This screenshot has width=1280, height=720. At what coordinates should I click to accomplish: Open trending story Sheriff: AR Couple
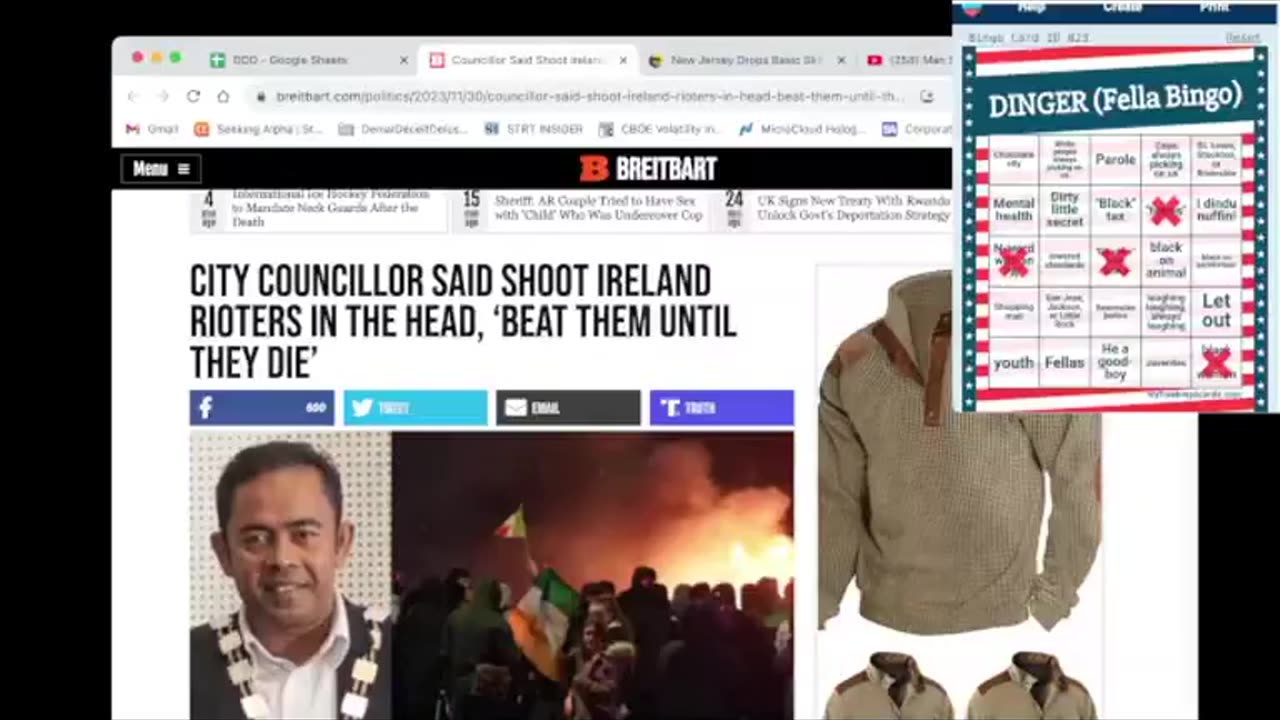click(598, 208)
